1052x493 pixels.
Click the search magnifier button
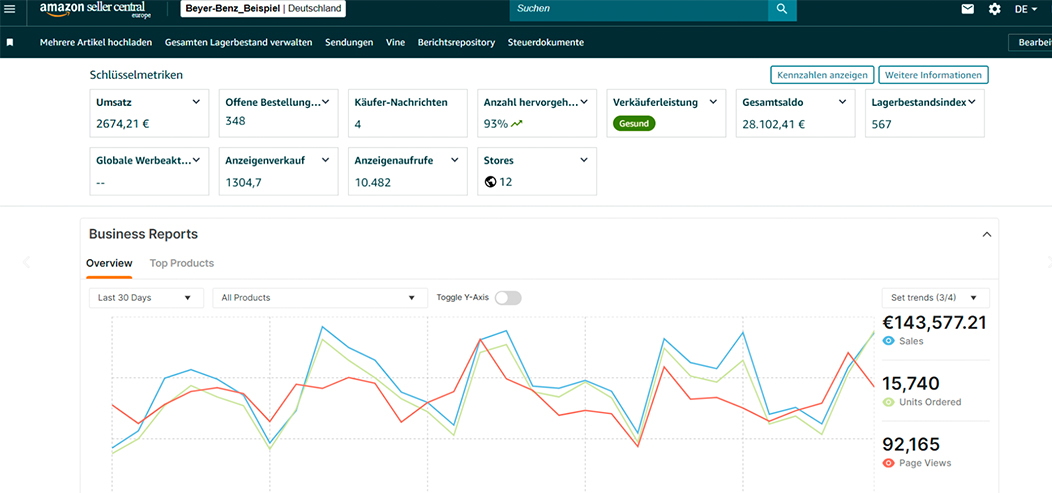[782, 9]
